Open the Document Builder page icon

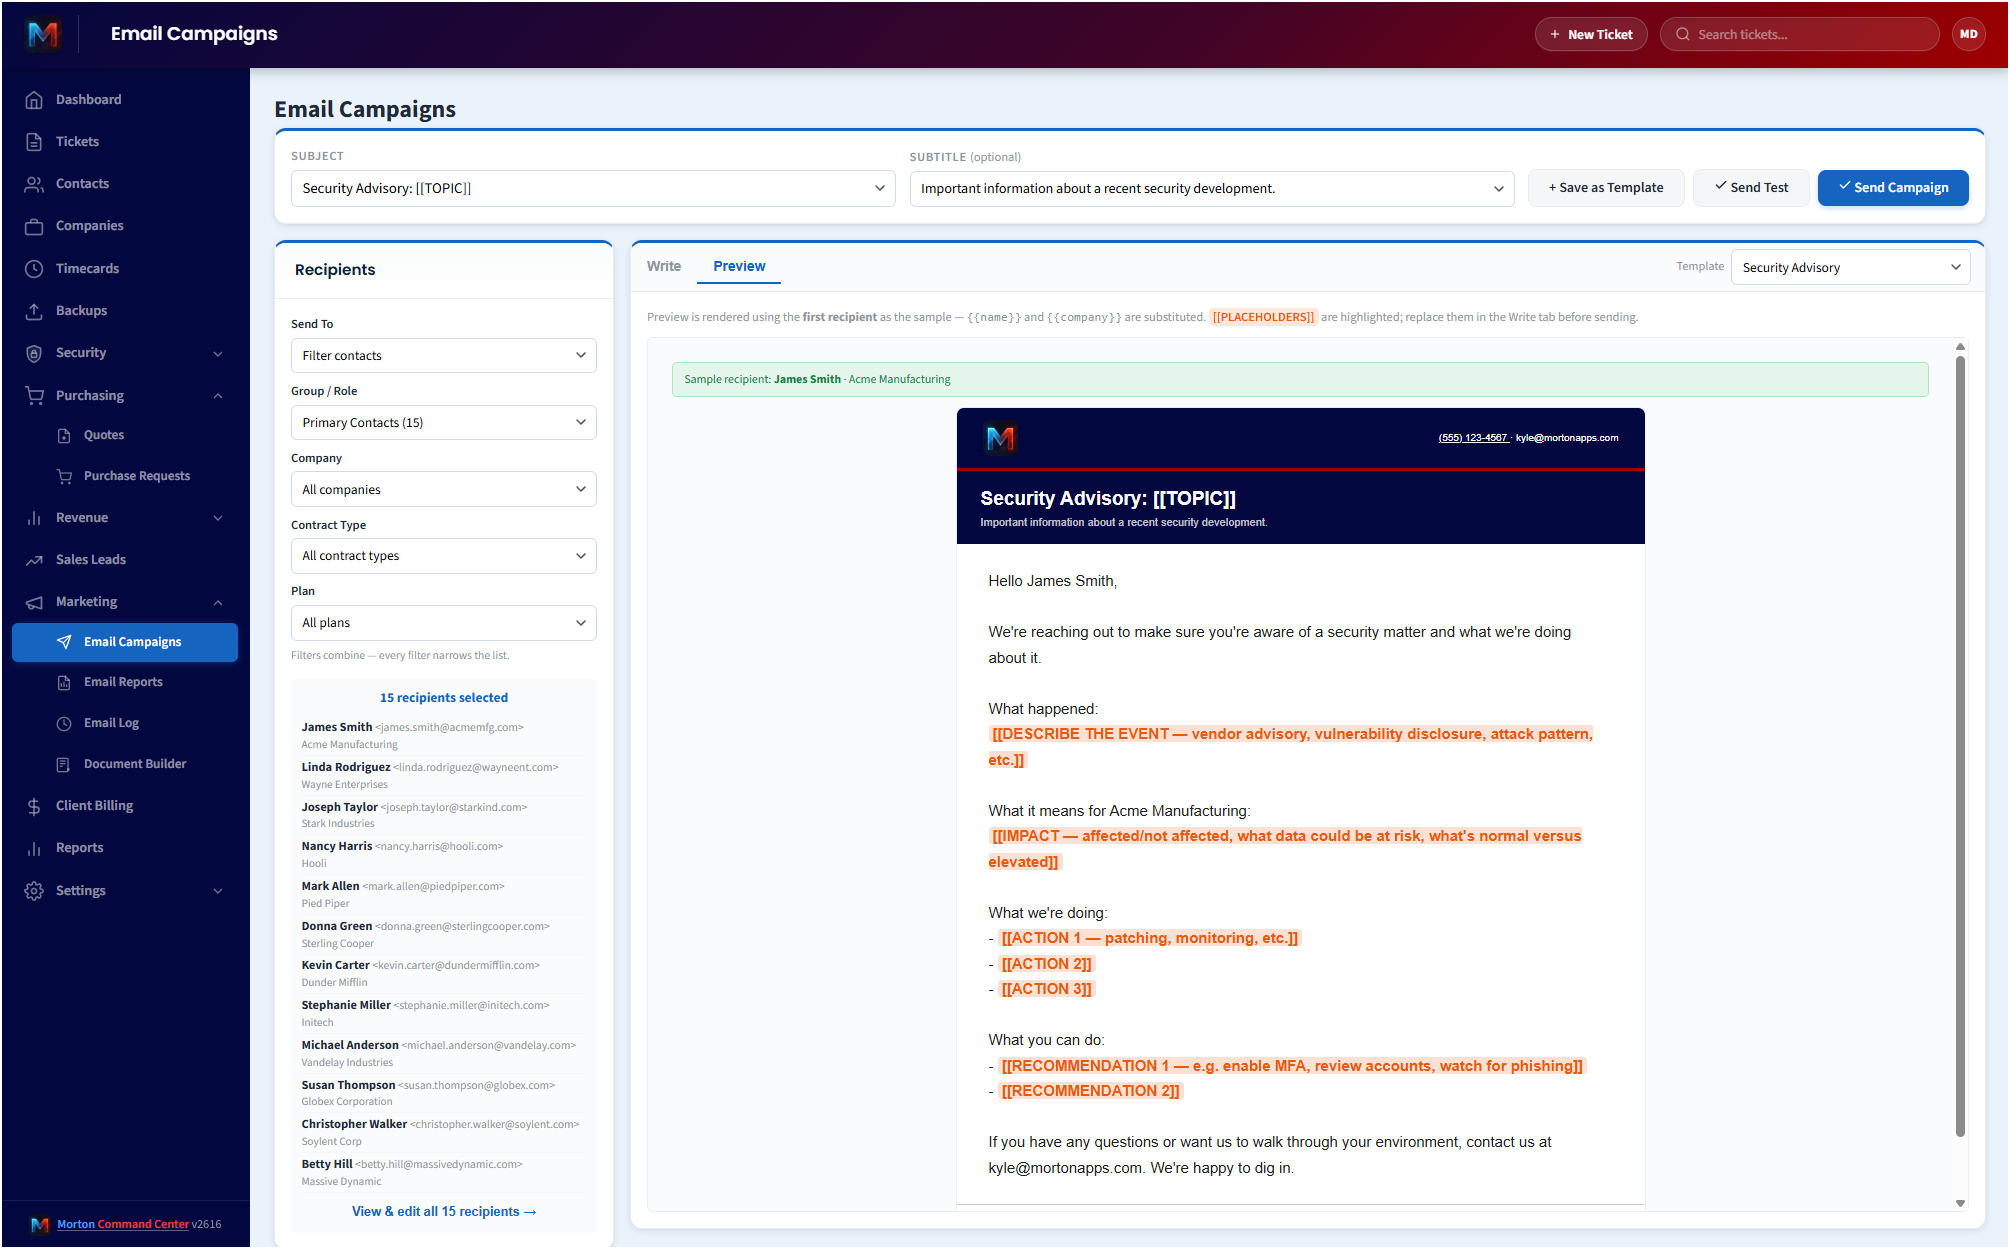point(64,764)
